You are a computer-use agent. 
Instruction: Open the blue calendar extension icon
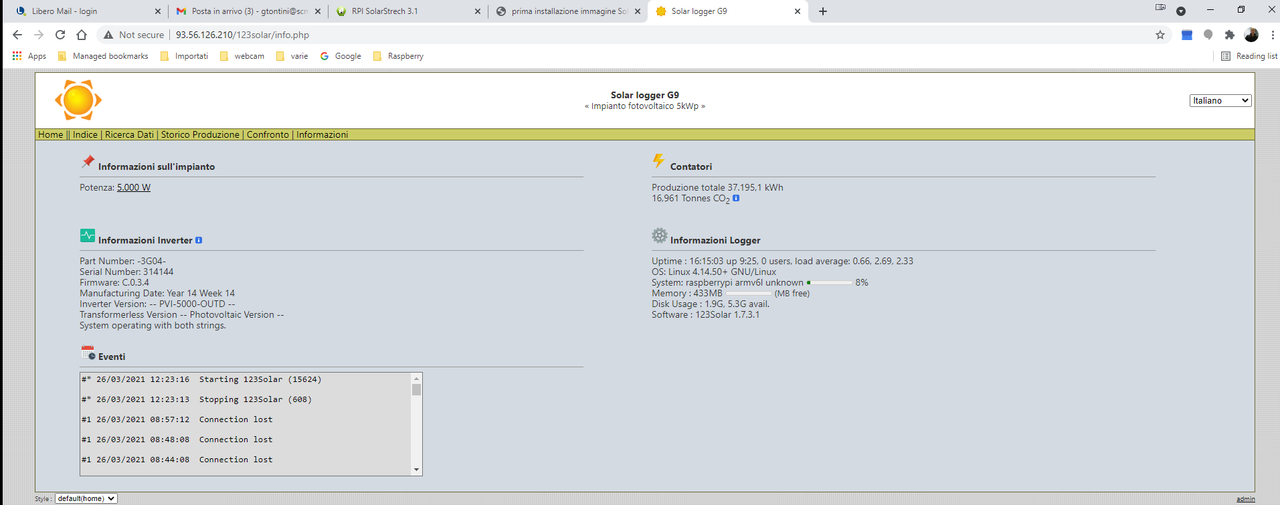point(1187,34)
